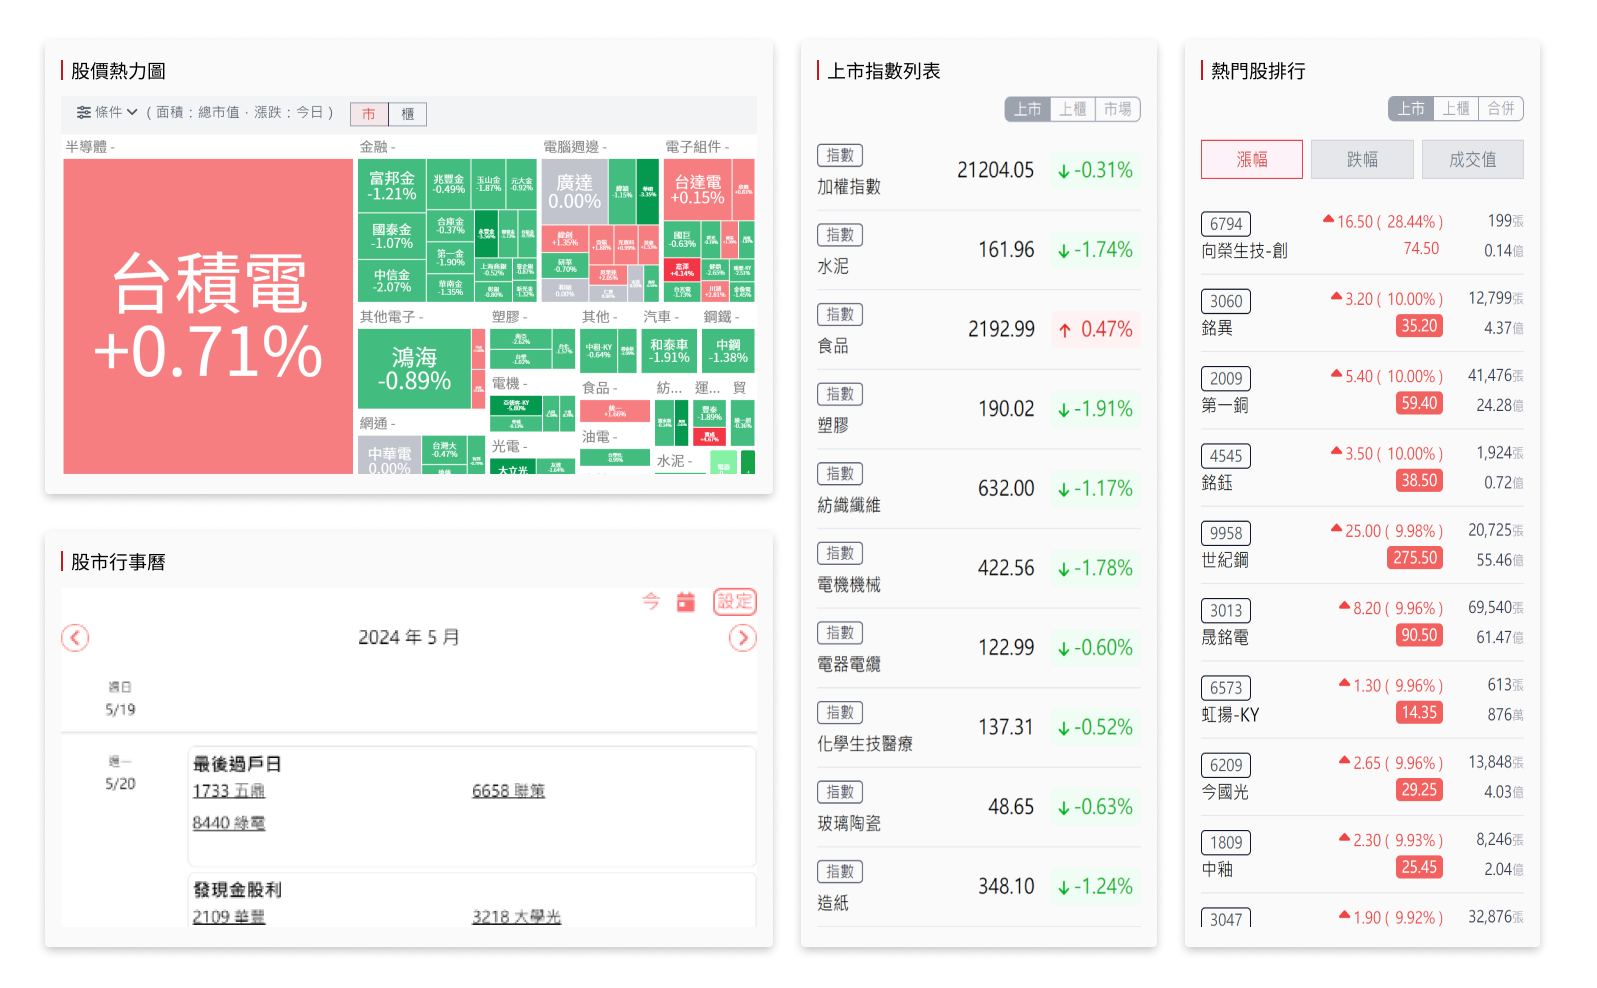Open the 2109 華豐 stock link

coord(229,917)
